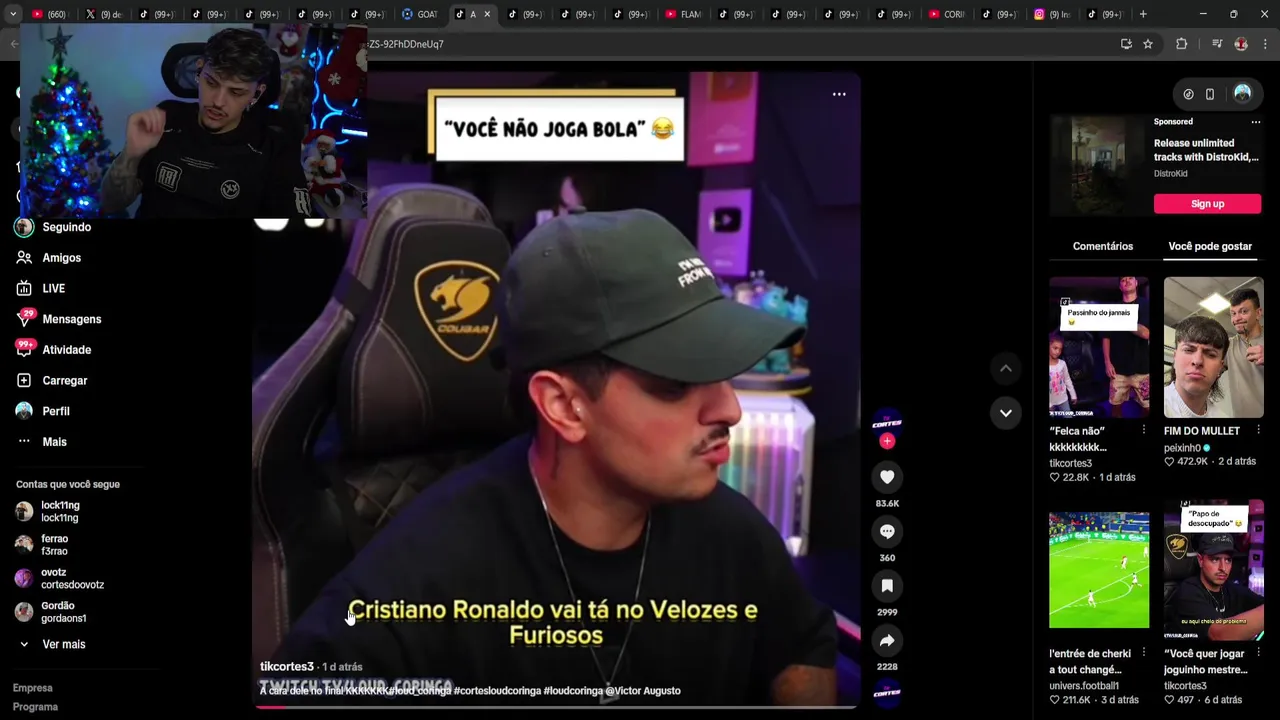Open the spinning sound disc icon
This screenshot has height=720, width=1280.
(887, 692)
